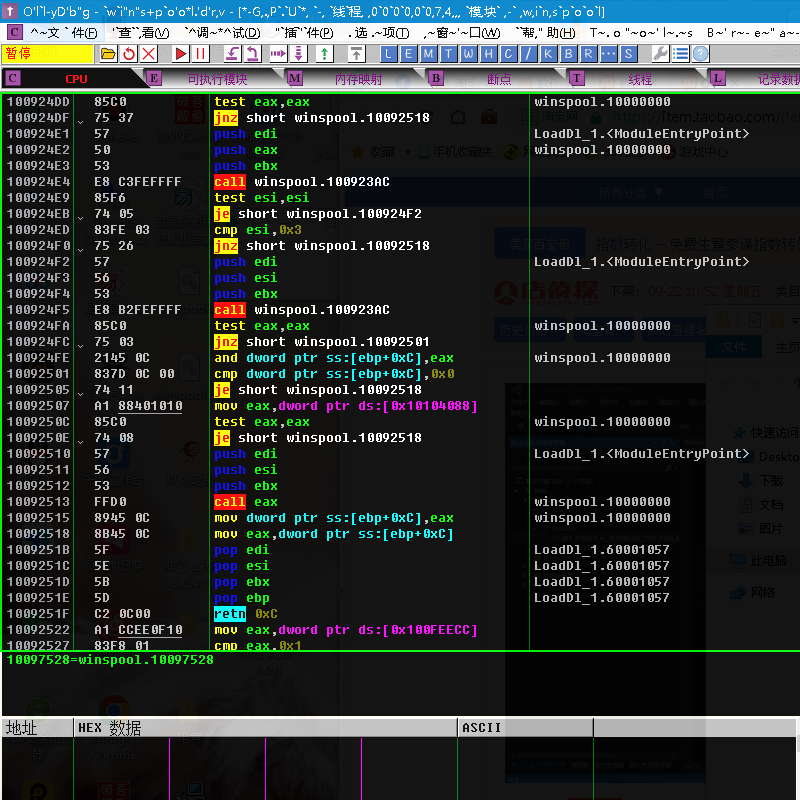Open the 插件(P) plugins menu
800x800 pixels.
coord(306,32)
